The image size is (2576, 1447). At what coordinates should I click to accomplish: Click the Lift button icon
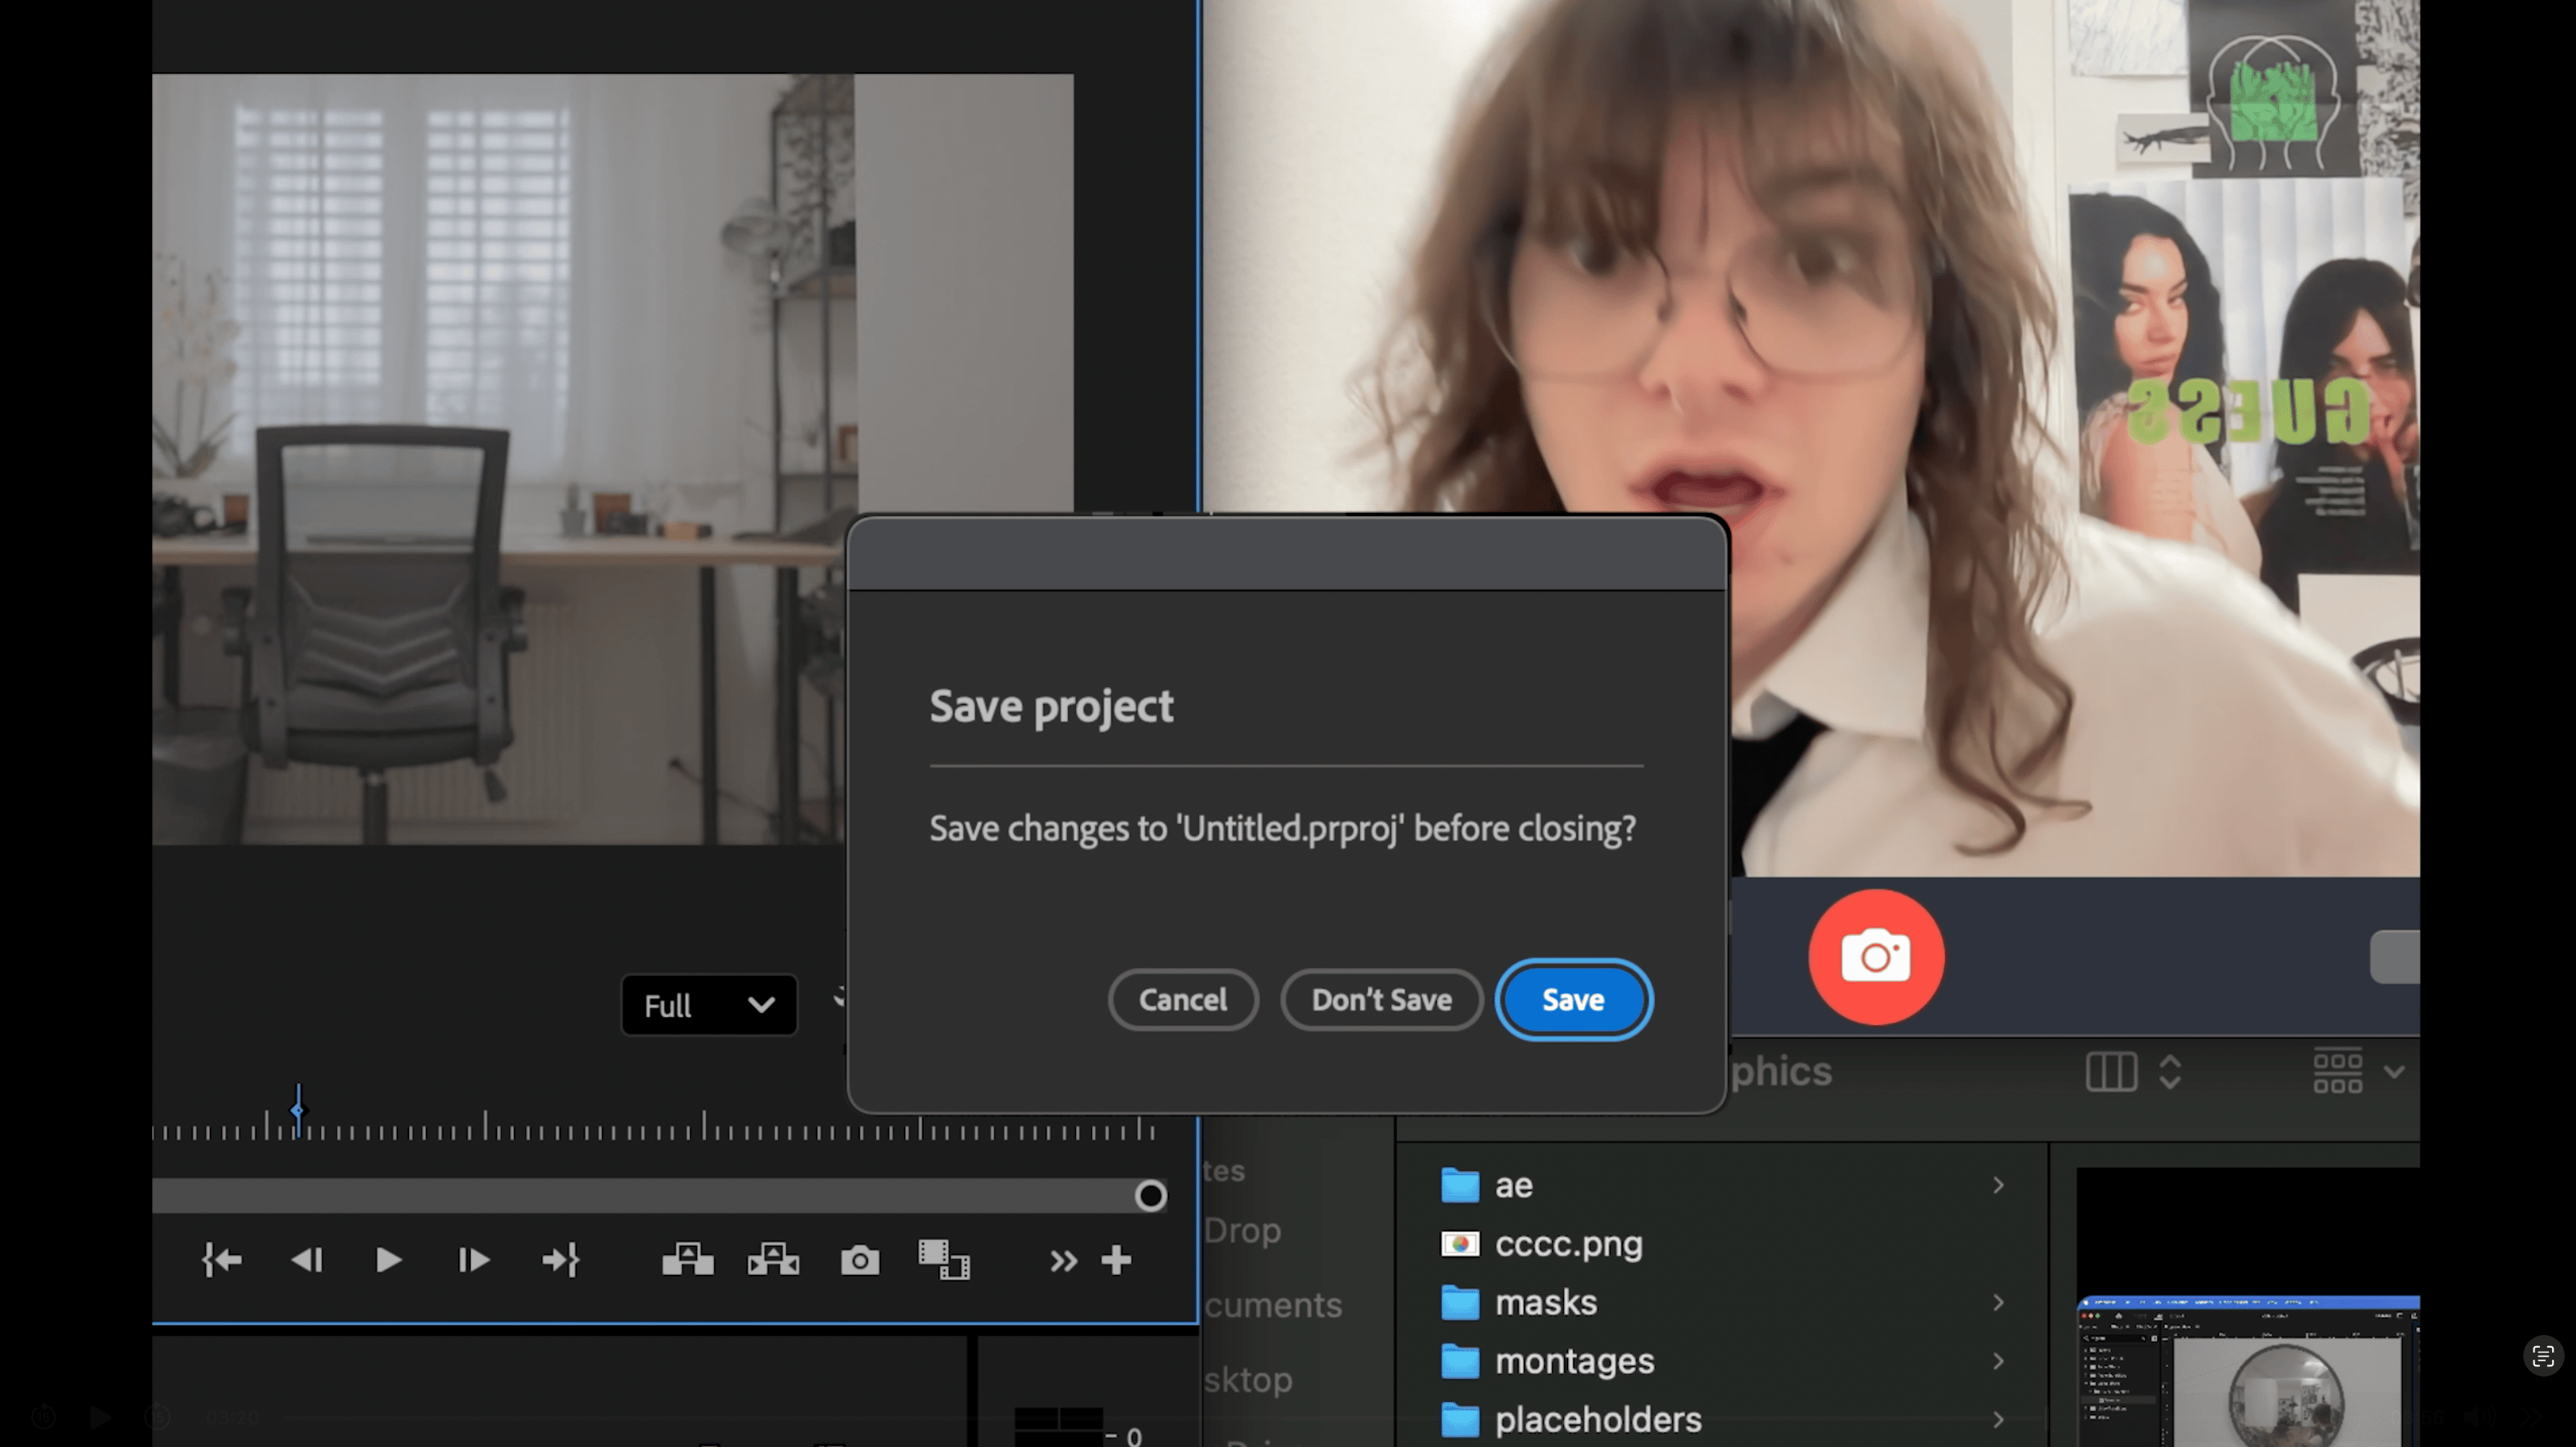pyautogui.click(x=688, y=1259)
